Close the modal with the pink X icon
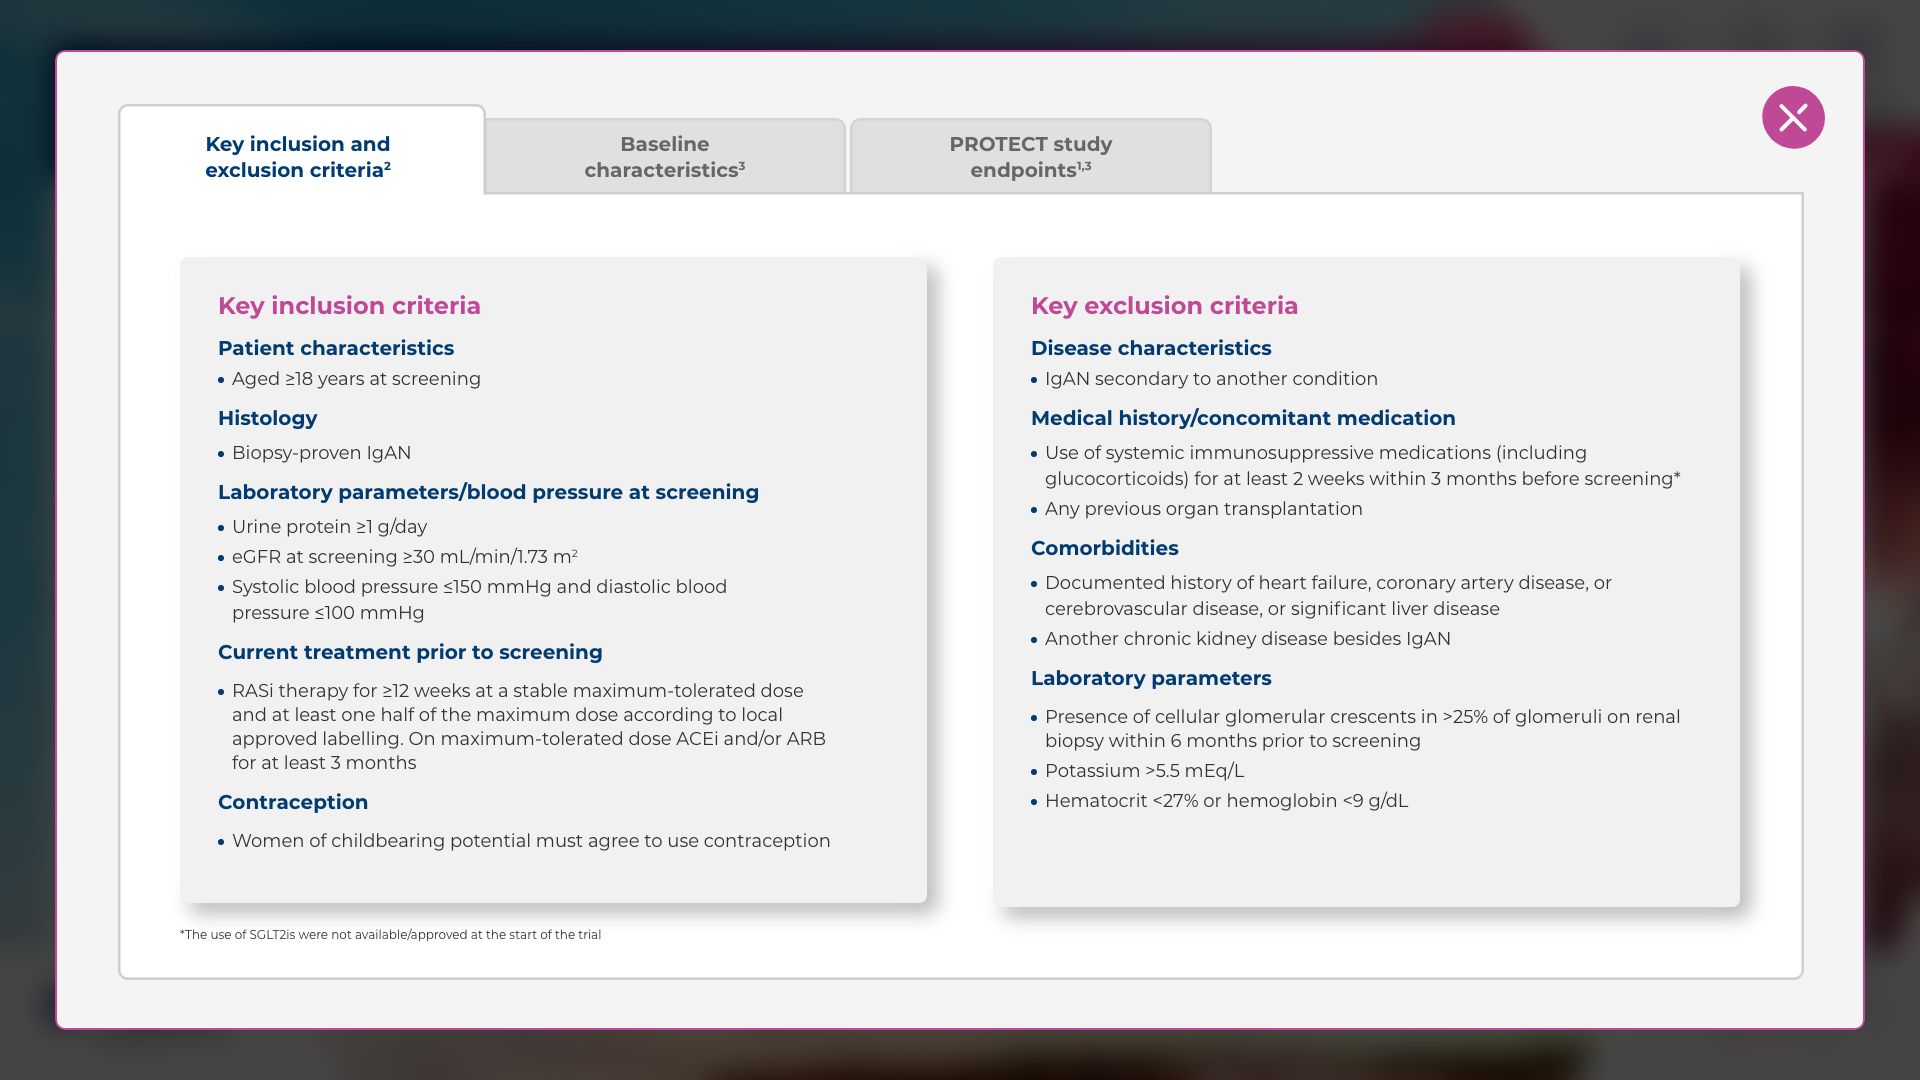 coord(1792,118)
